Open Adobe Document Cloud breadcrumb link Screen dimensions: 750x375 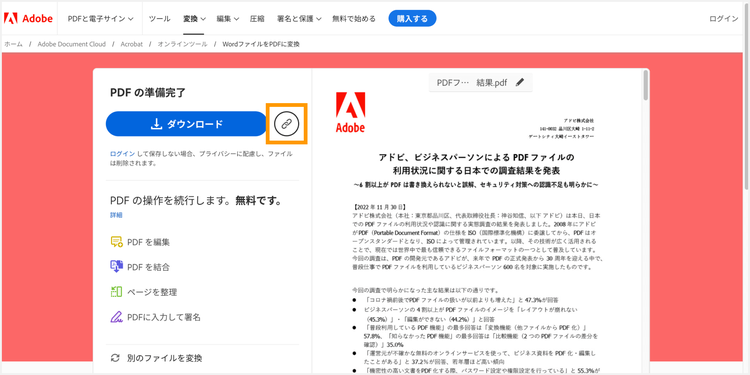[72, 44]
